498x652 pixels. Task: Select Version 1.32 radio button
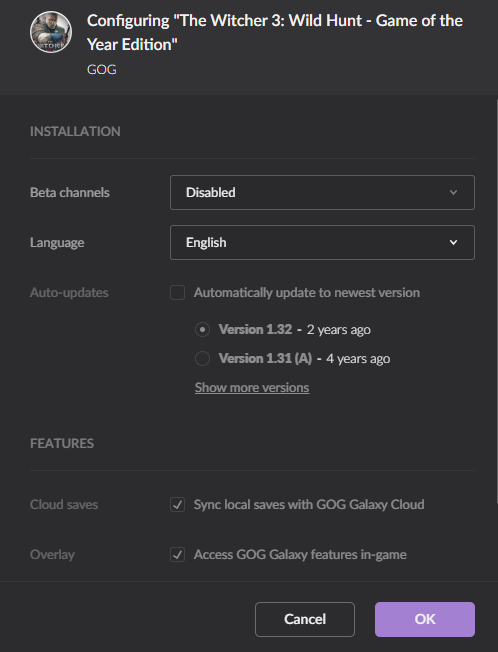pyautogui.click(x=202, y=330)
